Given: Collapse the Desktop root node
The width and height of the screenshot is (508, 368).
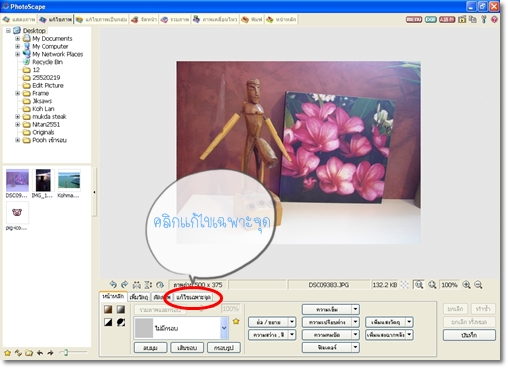Looking at the screenshot, I should pos(8,31).
